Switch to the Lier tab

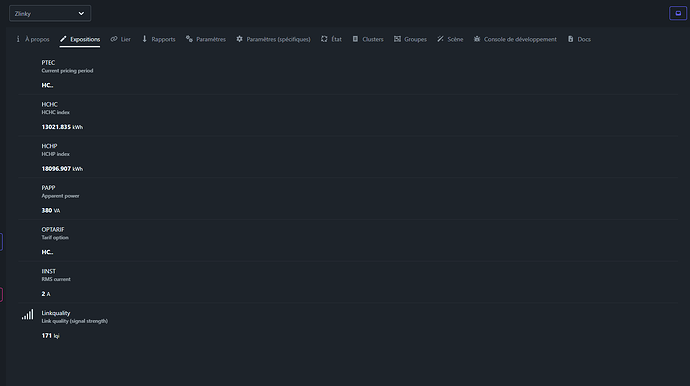point(121,39)
